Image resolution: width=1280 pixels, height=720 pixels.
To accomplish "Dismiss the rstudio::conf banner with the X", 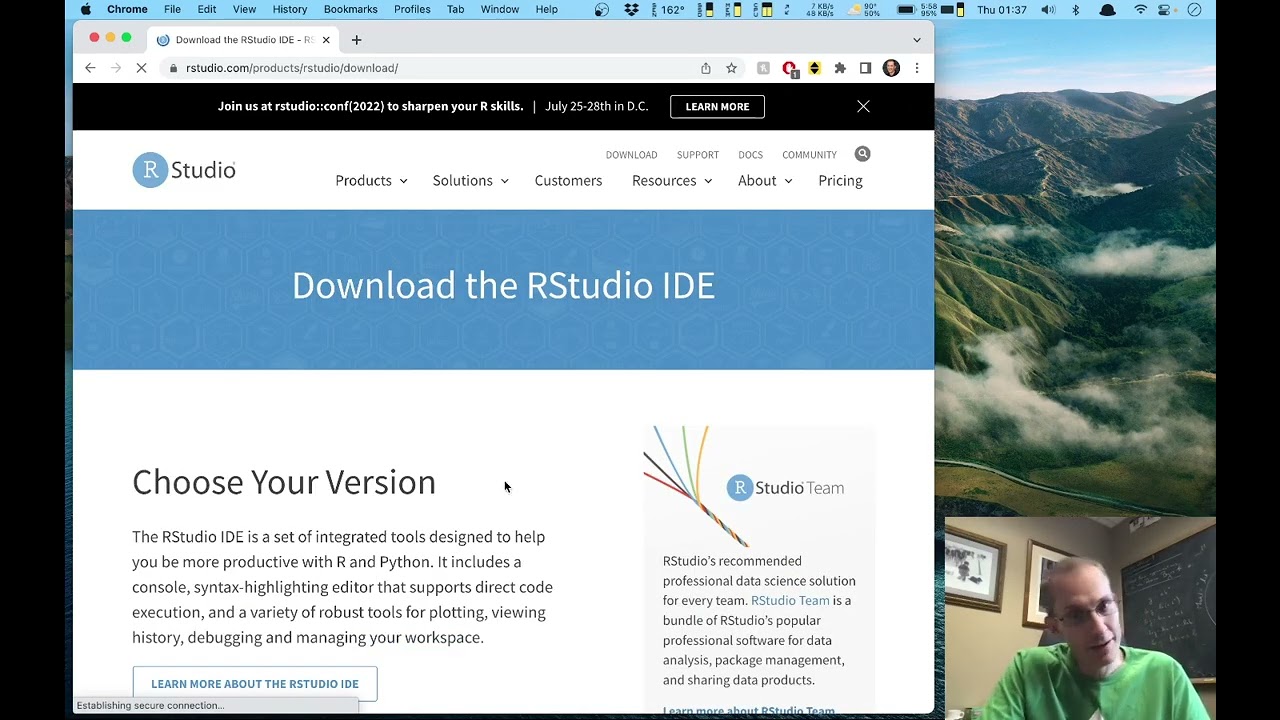I will click(863, 106).
